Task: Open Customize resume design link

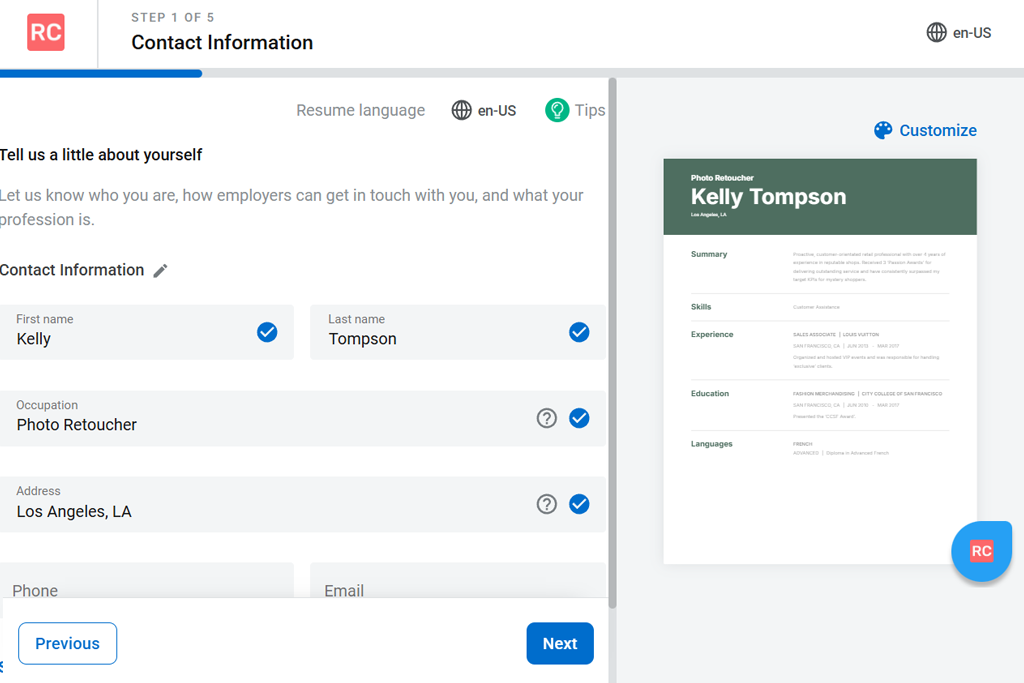Action: pyautogui.click(x=925, y=131)
